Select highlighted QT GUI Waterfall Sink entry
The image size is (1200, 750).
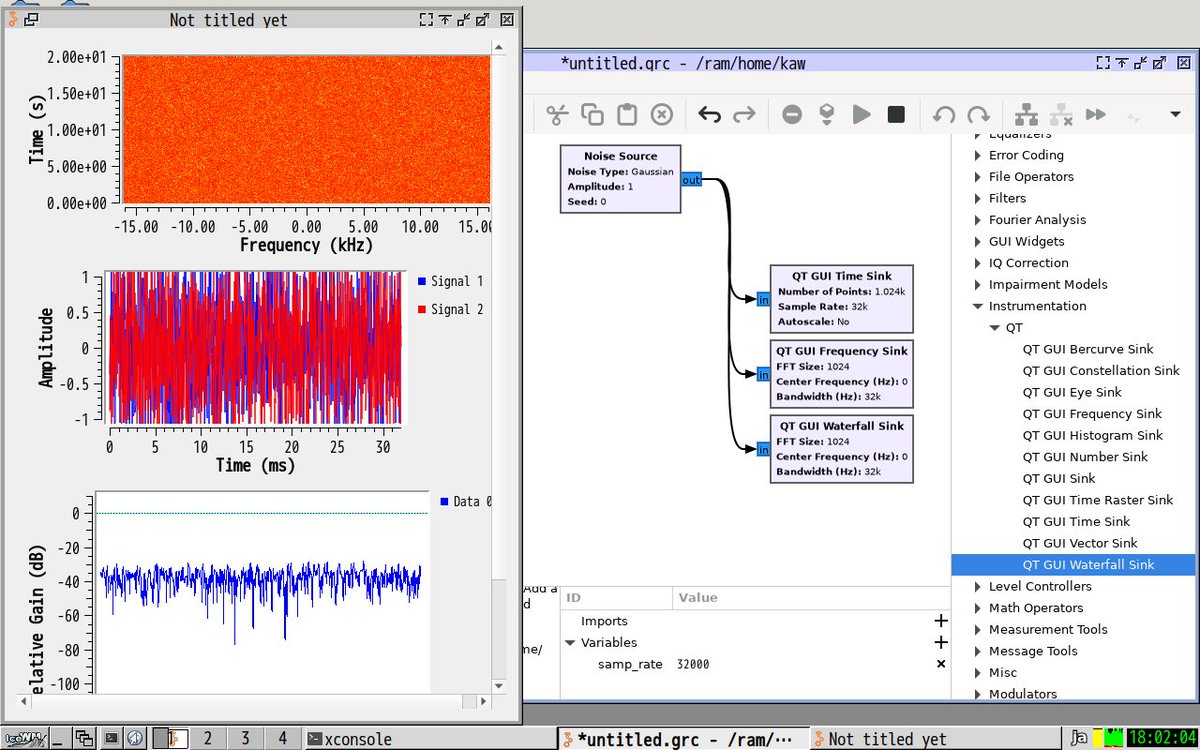(x=1074, y=565)
